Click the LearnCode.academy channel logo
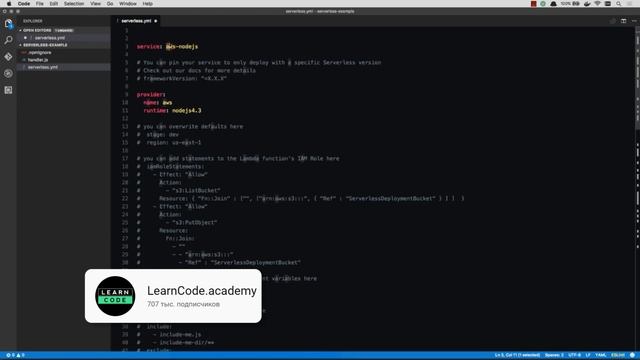Screen dimensions: 640x360 tap(115, 296)
